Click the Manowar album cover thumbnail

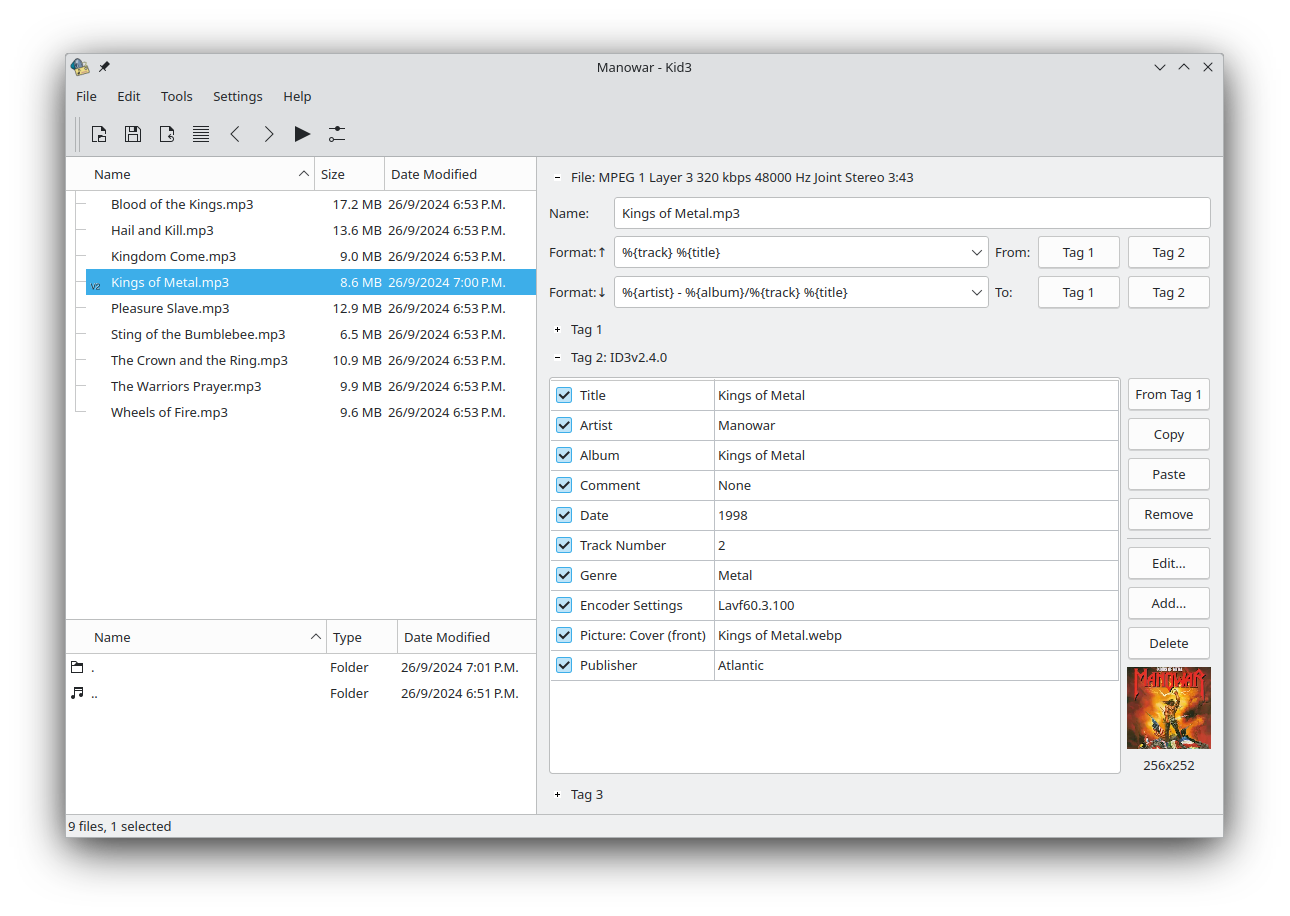[x=1168, y=708]
